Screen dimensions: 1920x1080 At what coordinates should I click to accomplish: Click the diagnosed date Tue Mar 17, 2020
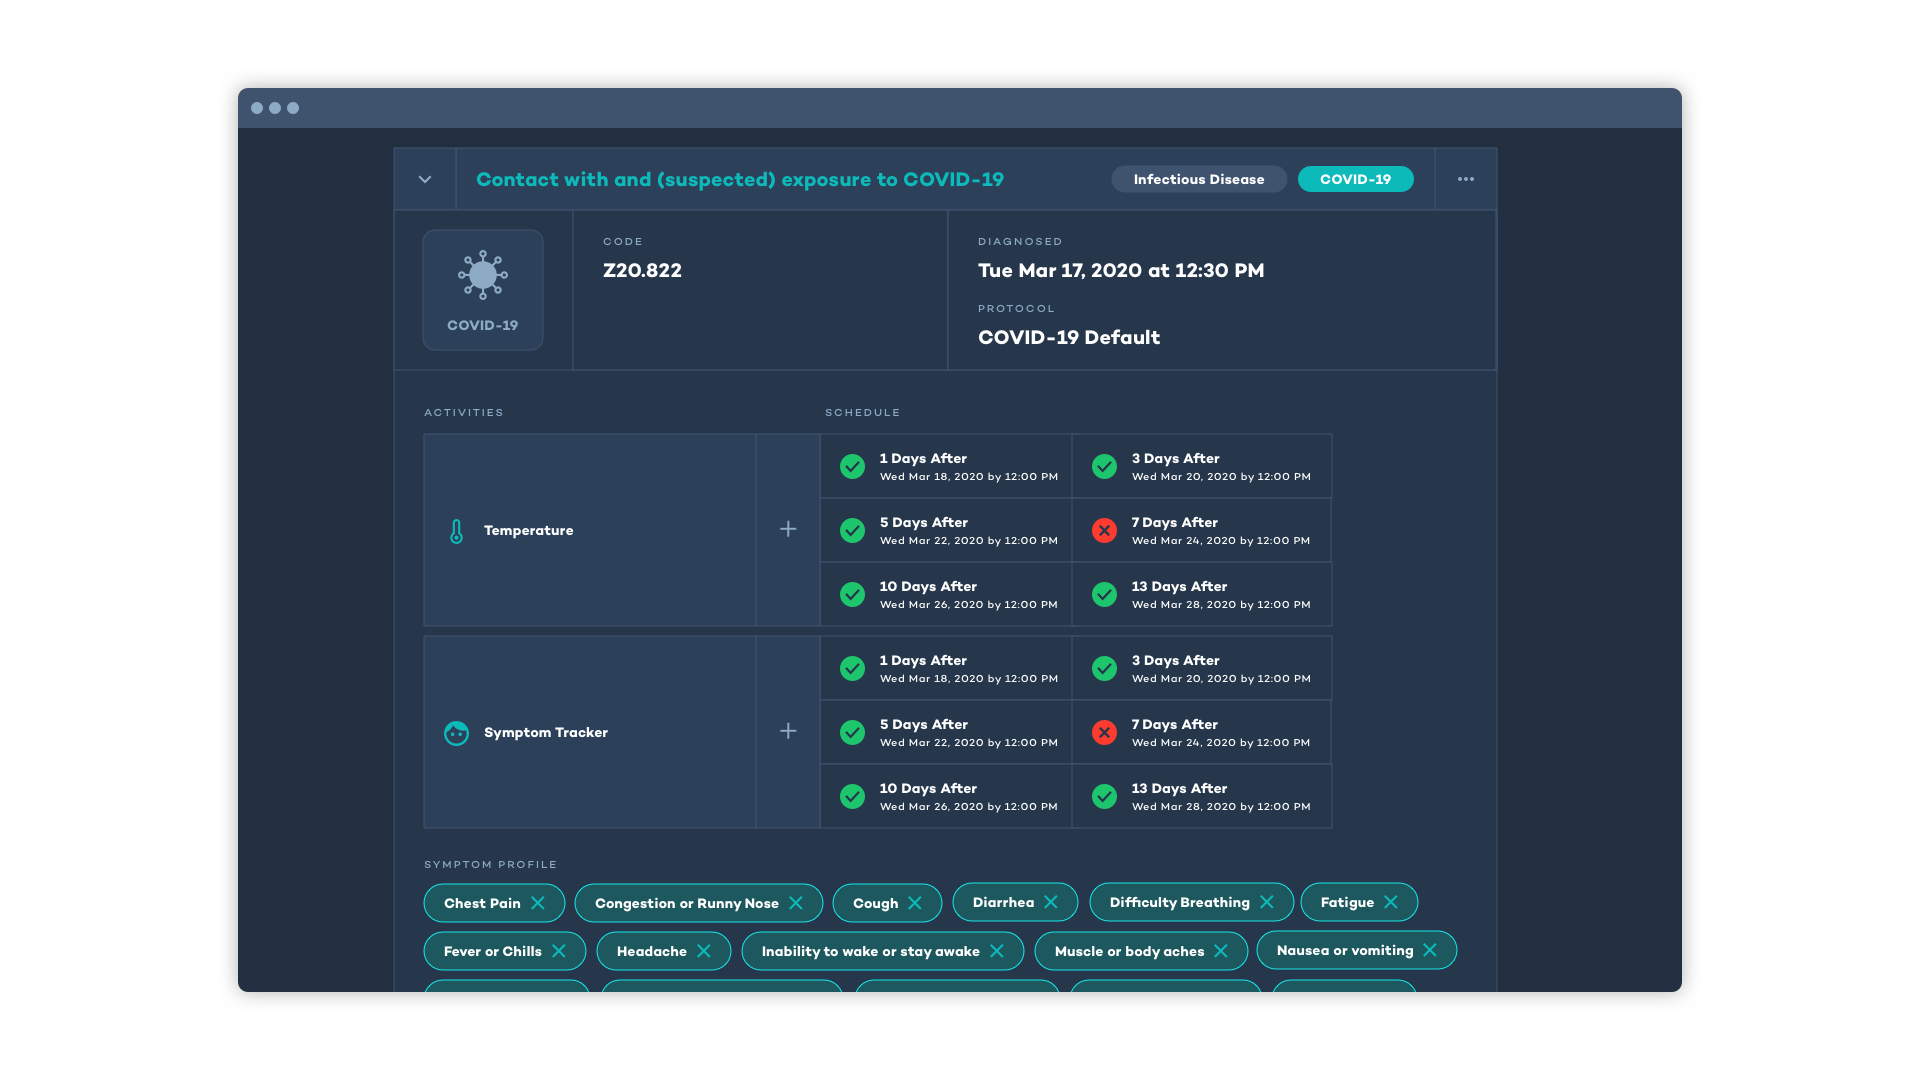1121,270
